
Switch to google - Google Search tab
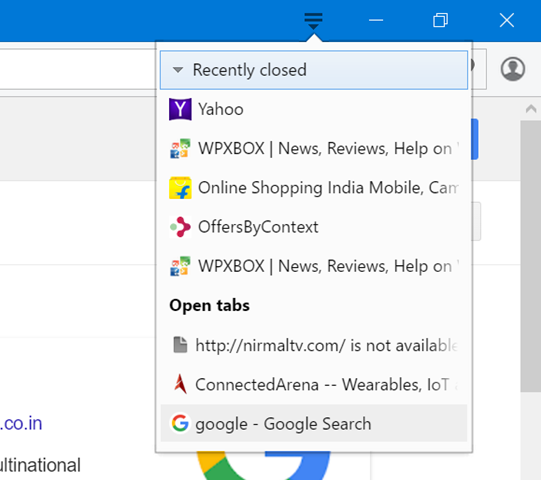pyautogui.click(x=314, y=423)
